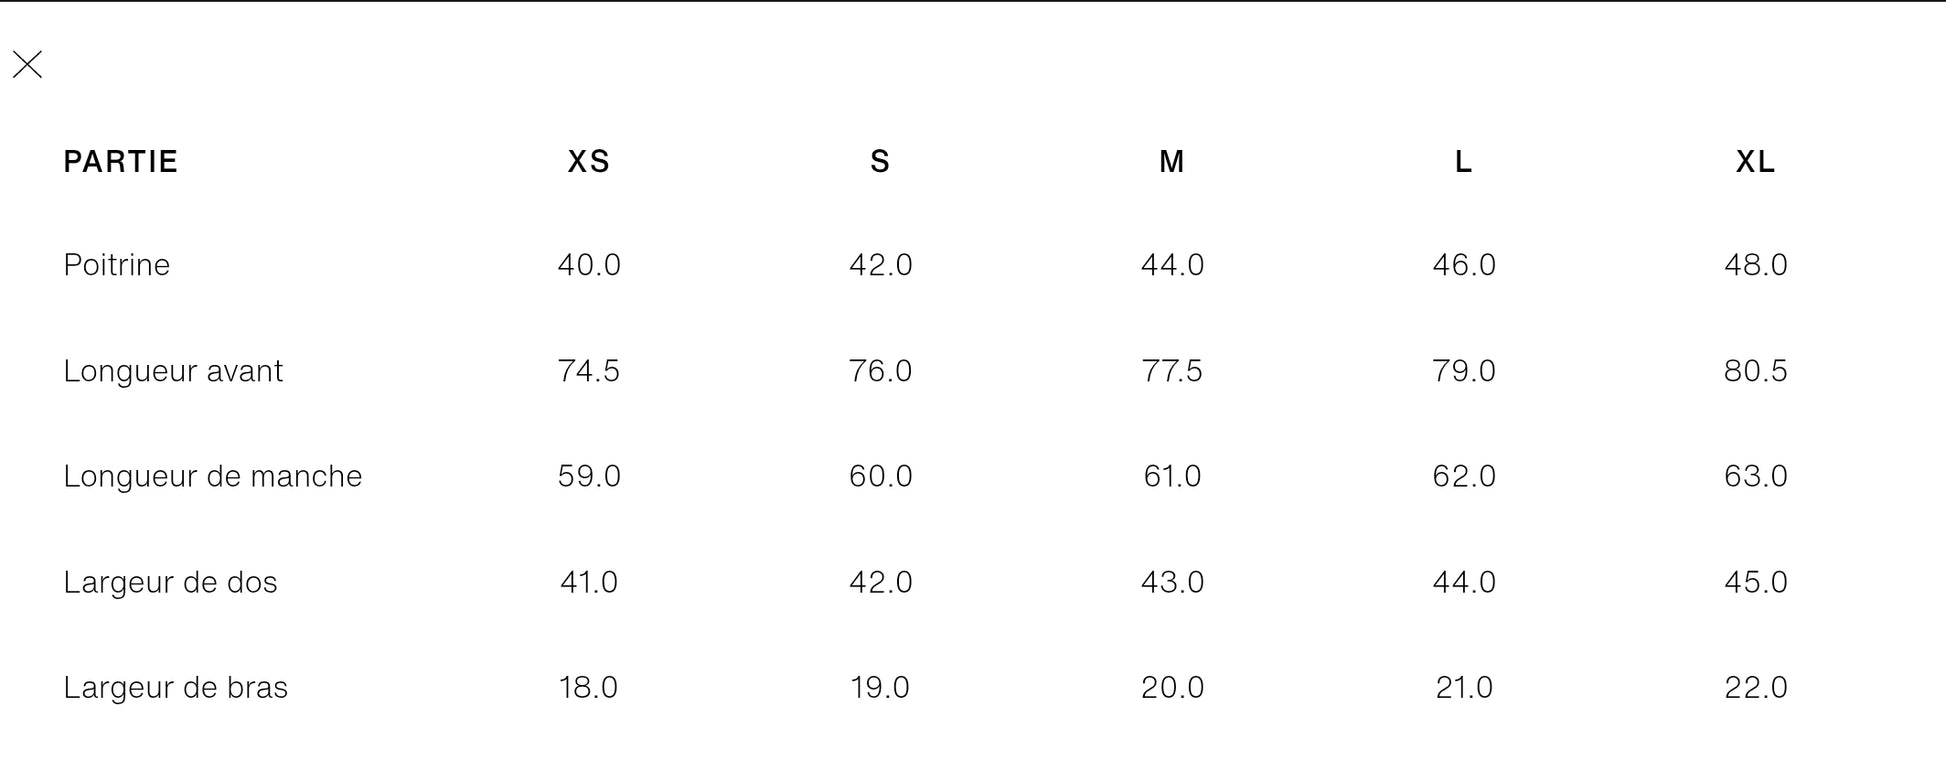Select the S size column header

(880, 162)
